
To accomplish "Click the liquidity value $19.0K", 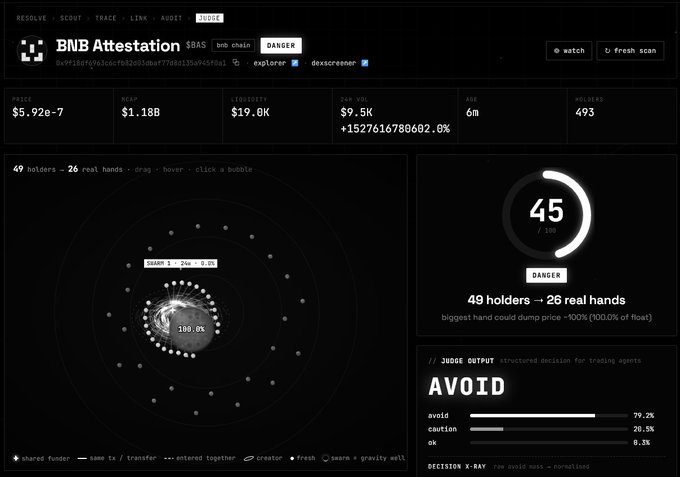I will click(250, 112).
